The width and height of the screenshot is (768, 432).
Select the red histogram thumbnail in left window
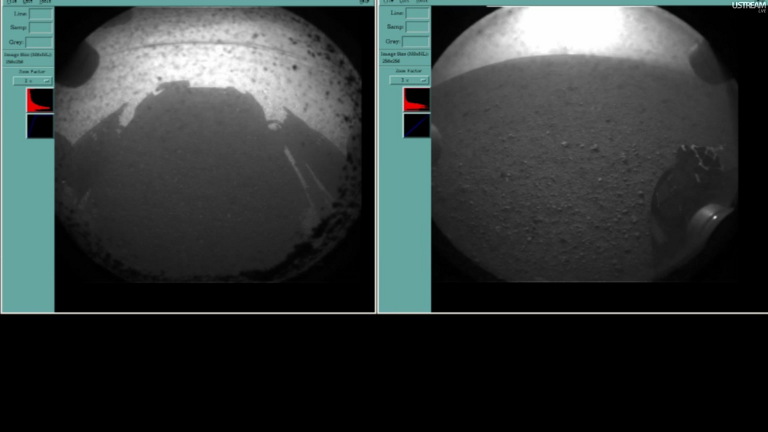40,100
